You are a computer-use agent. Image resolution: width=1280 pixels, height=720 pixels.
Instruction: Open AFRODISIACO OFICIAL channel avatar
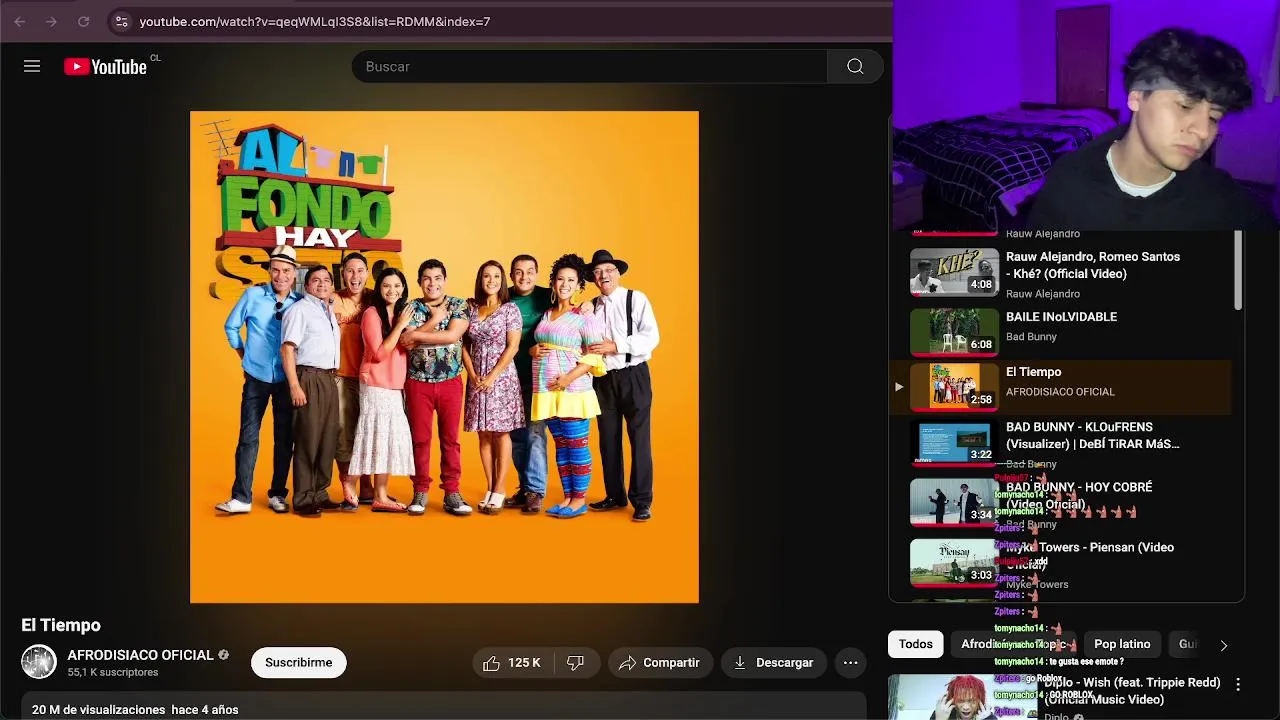[x=39, y=662]
